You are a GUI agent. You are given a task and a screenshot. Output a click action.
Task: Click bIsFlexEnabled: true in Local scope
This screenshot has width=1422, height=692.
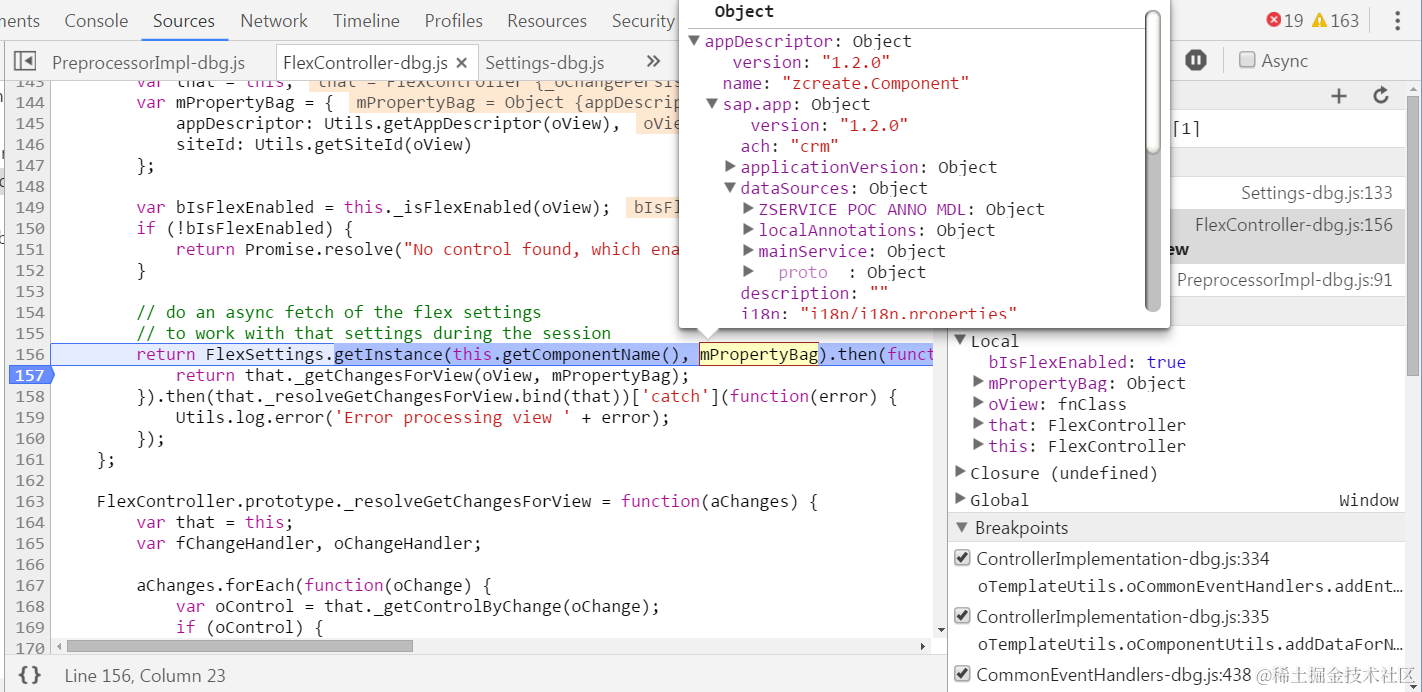[1087, 362]
